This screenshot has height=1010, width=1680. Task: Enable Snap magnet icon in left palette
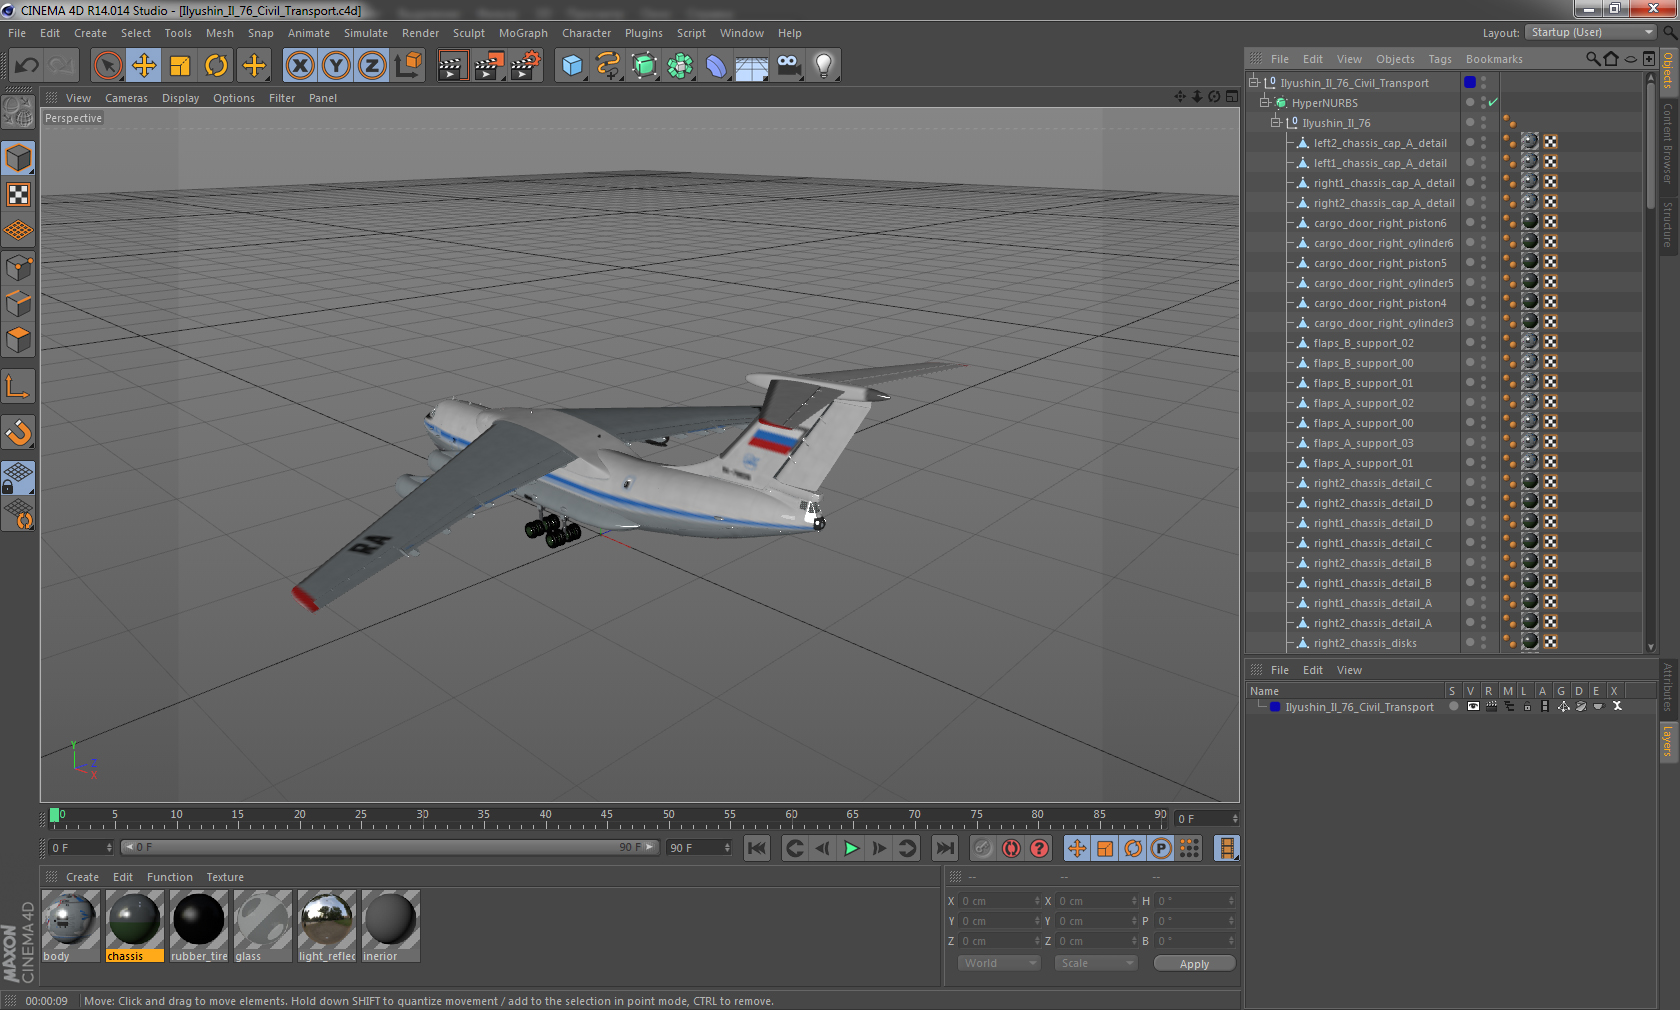pyautogui.click(x=18, y=432)
